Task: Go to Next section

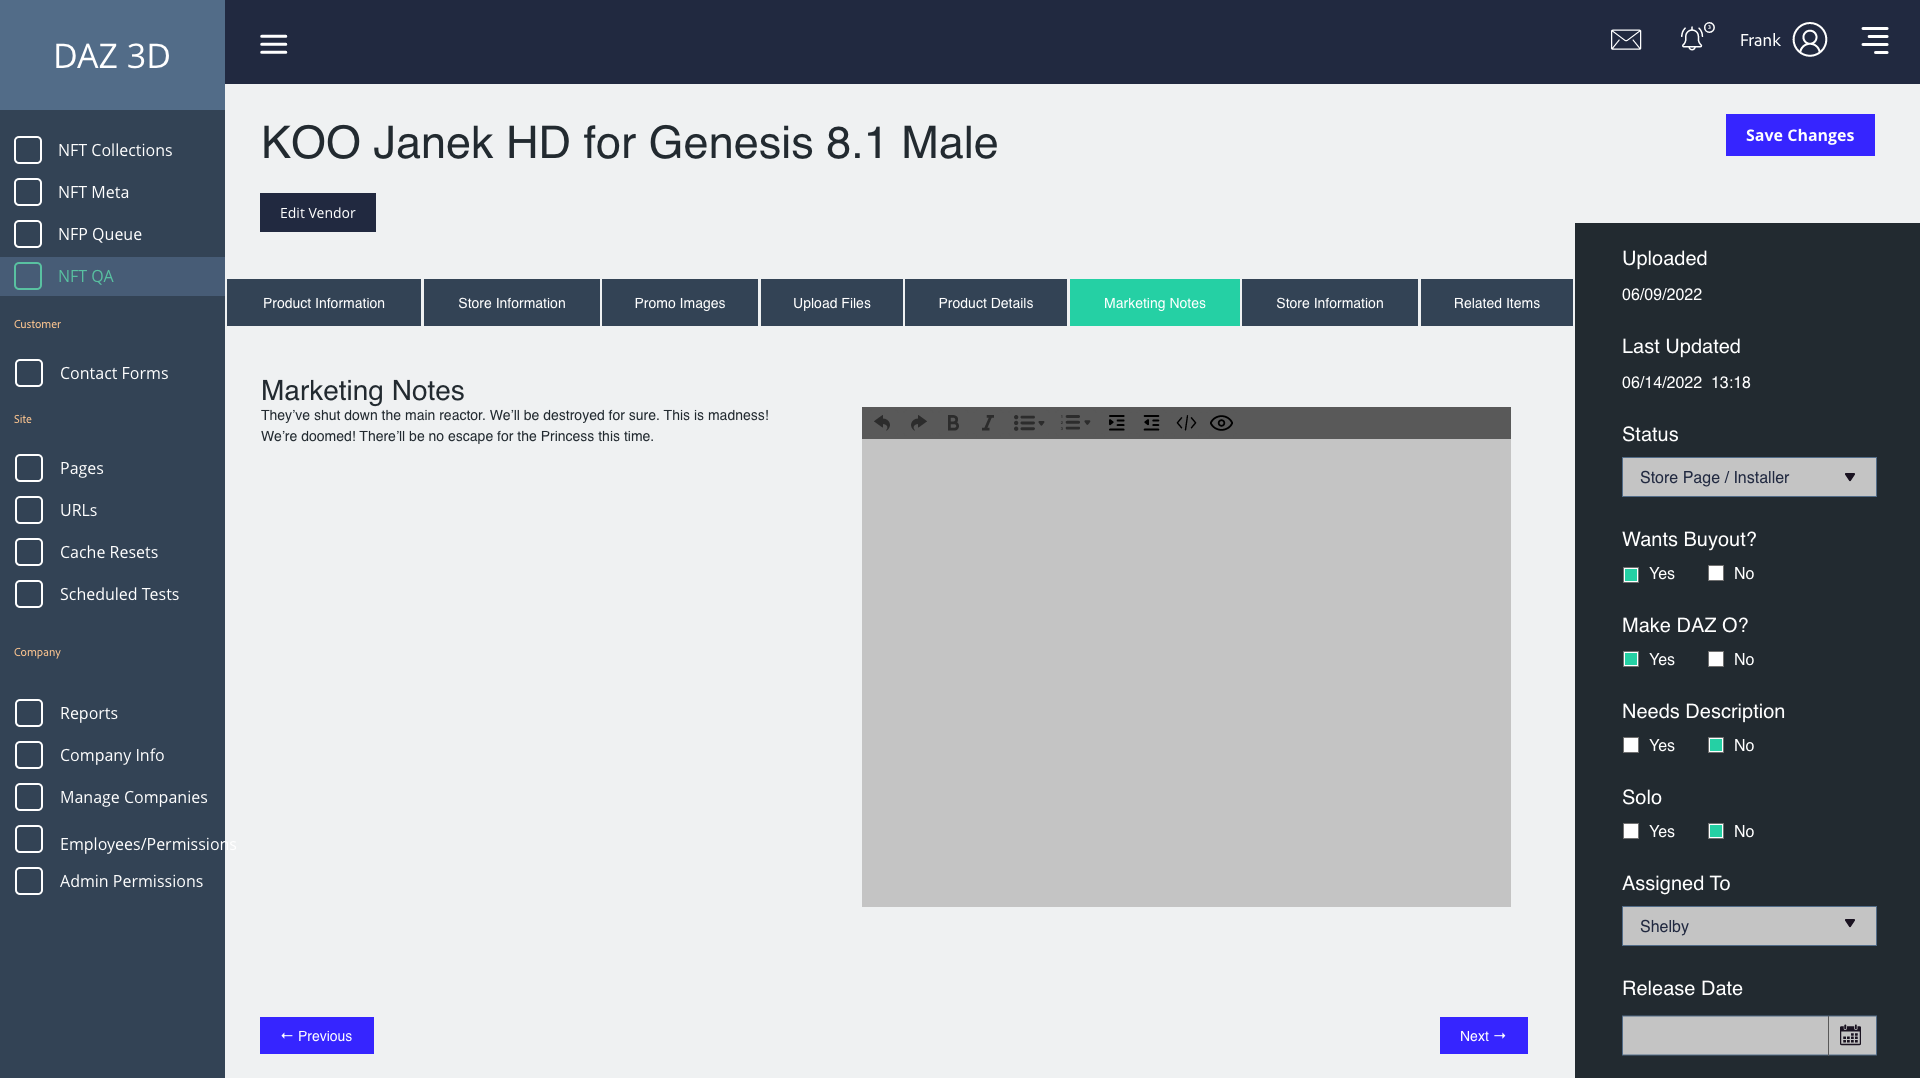Action: coord(1484,1036)
